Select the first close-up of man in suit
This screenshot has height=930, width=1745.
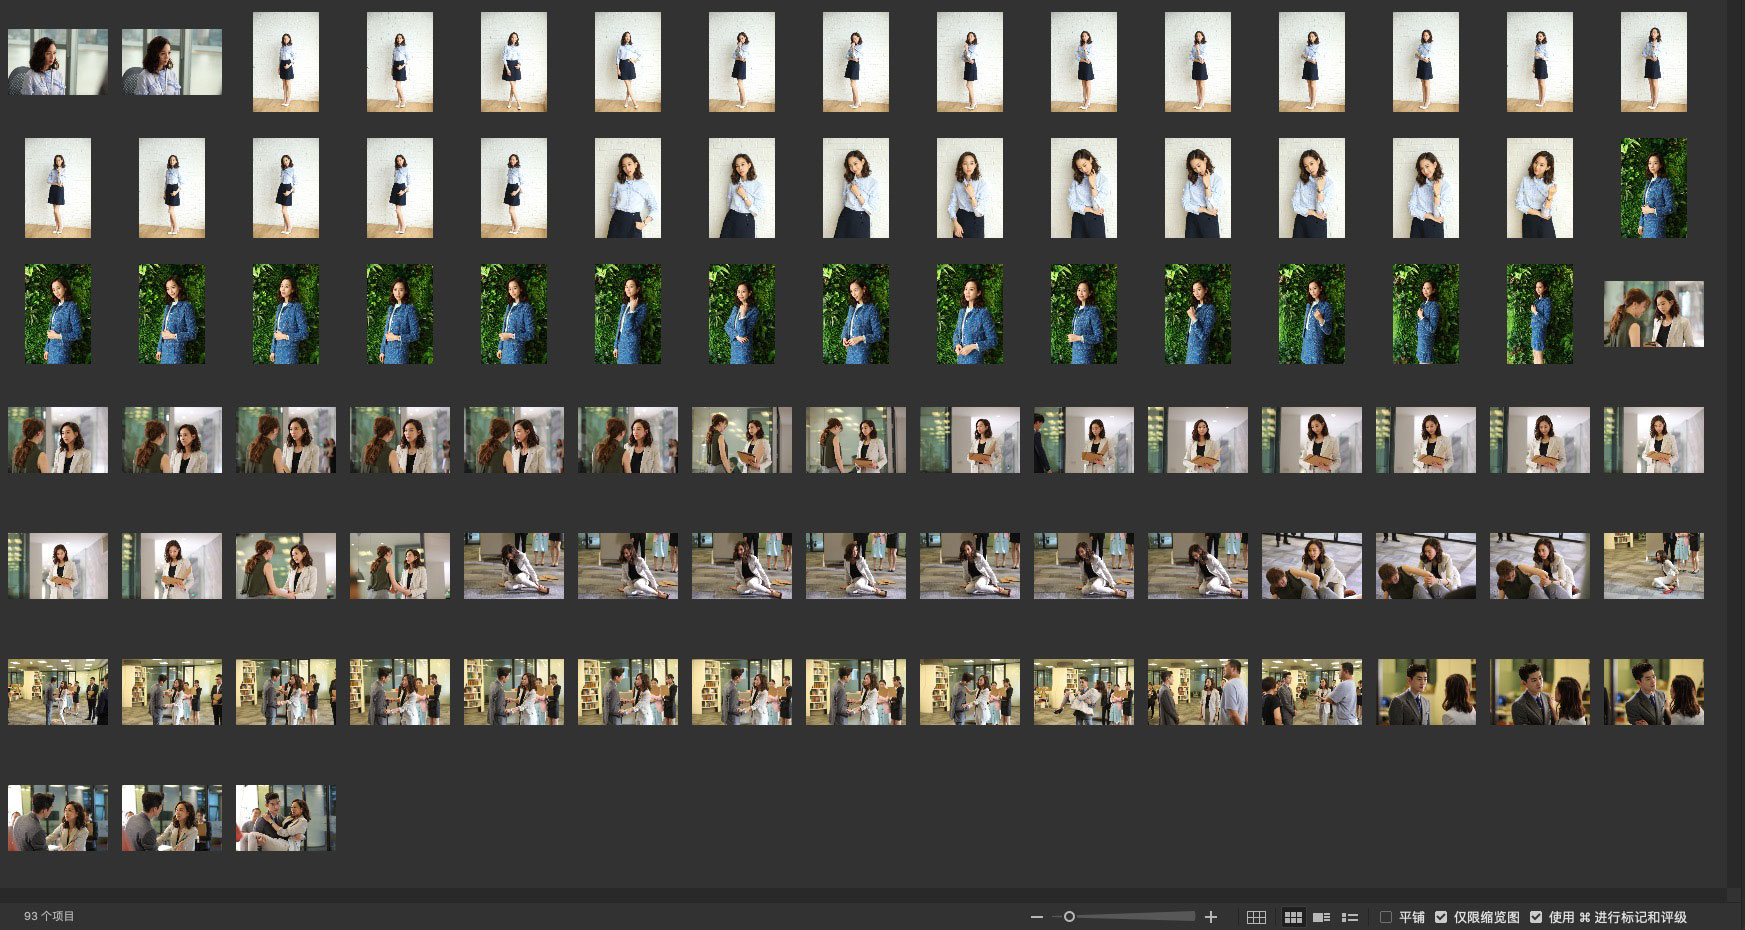(x=1426, y=692)
